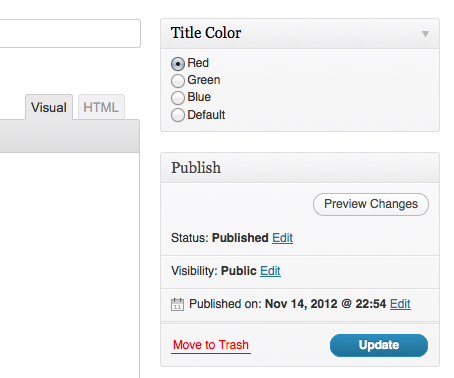Edit the Published status
The height and width of the screenshot is (378, 454).
282,238
